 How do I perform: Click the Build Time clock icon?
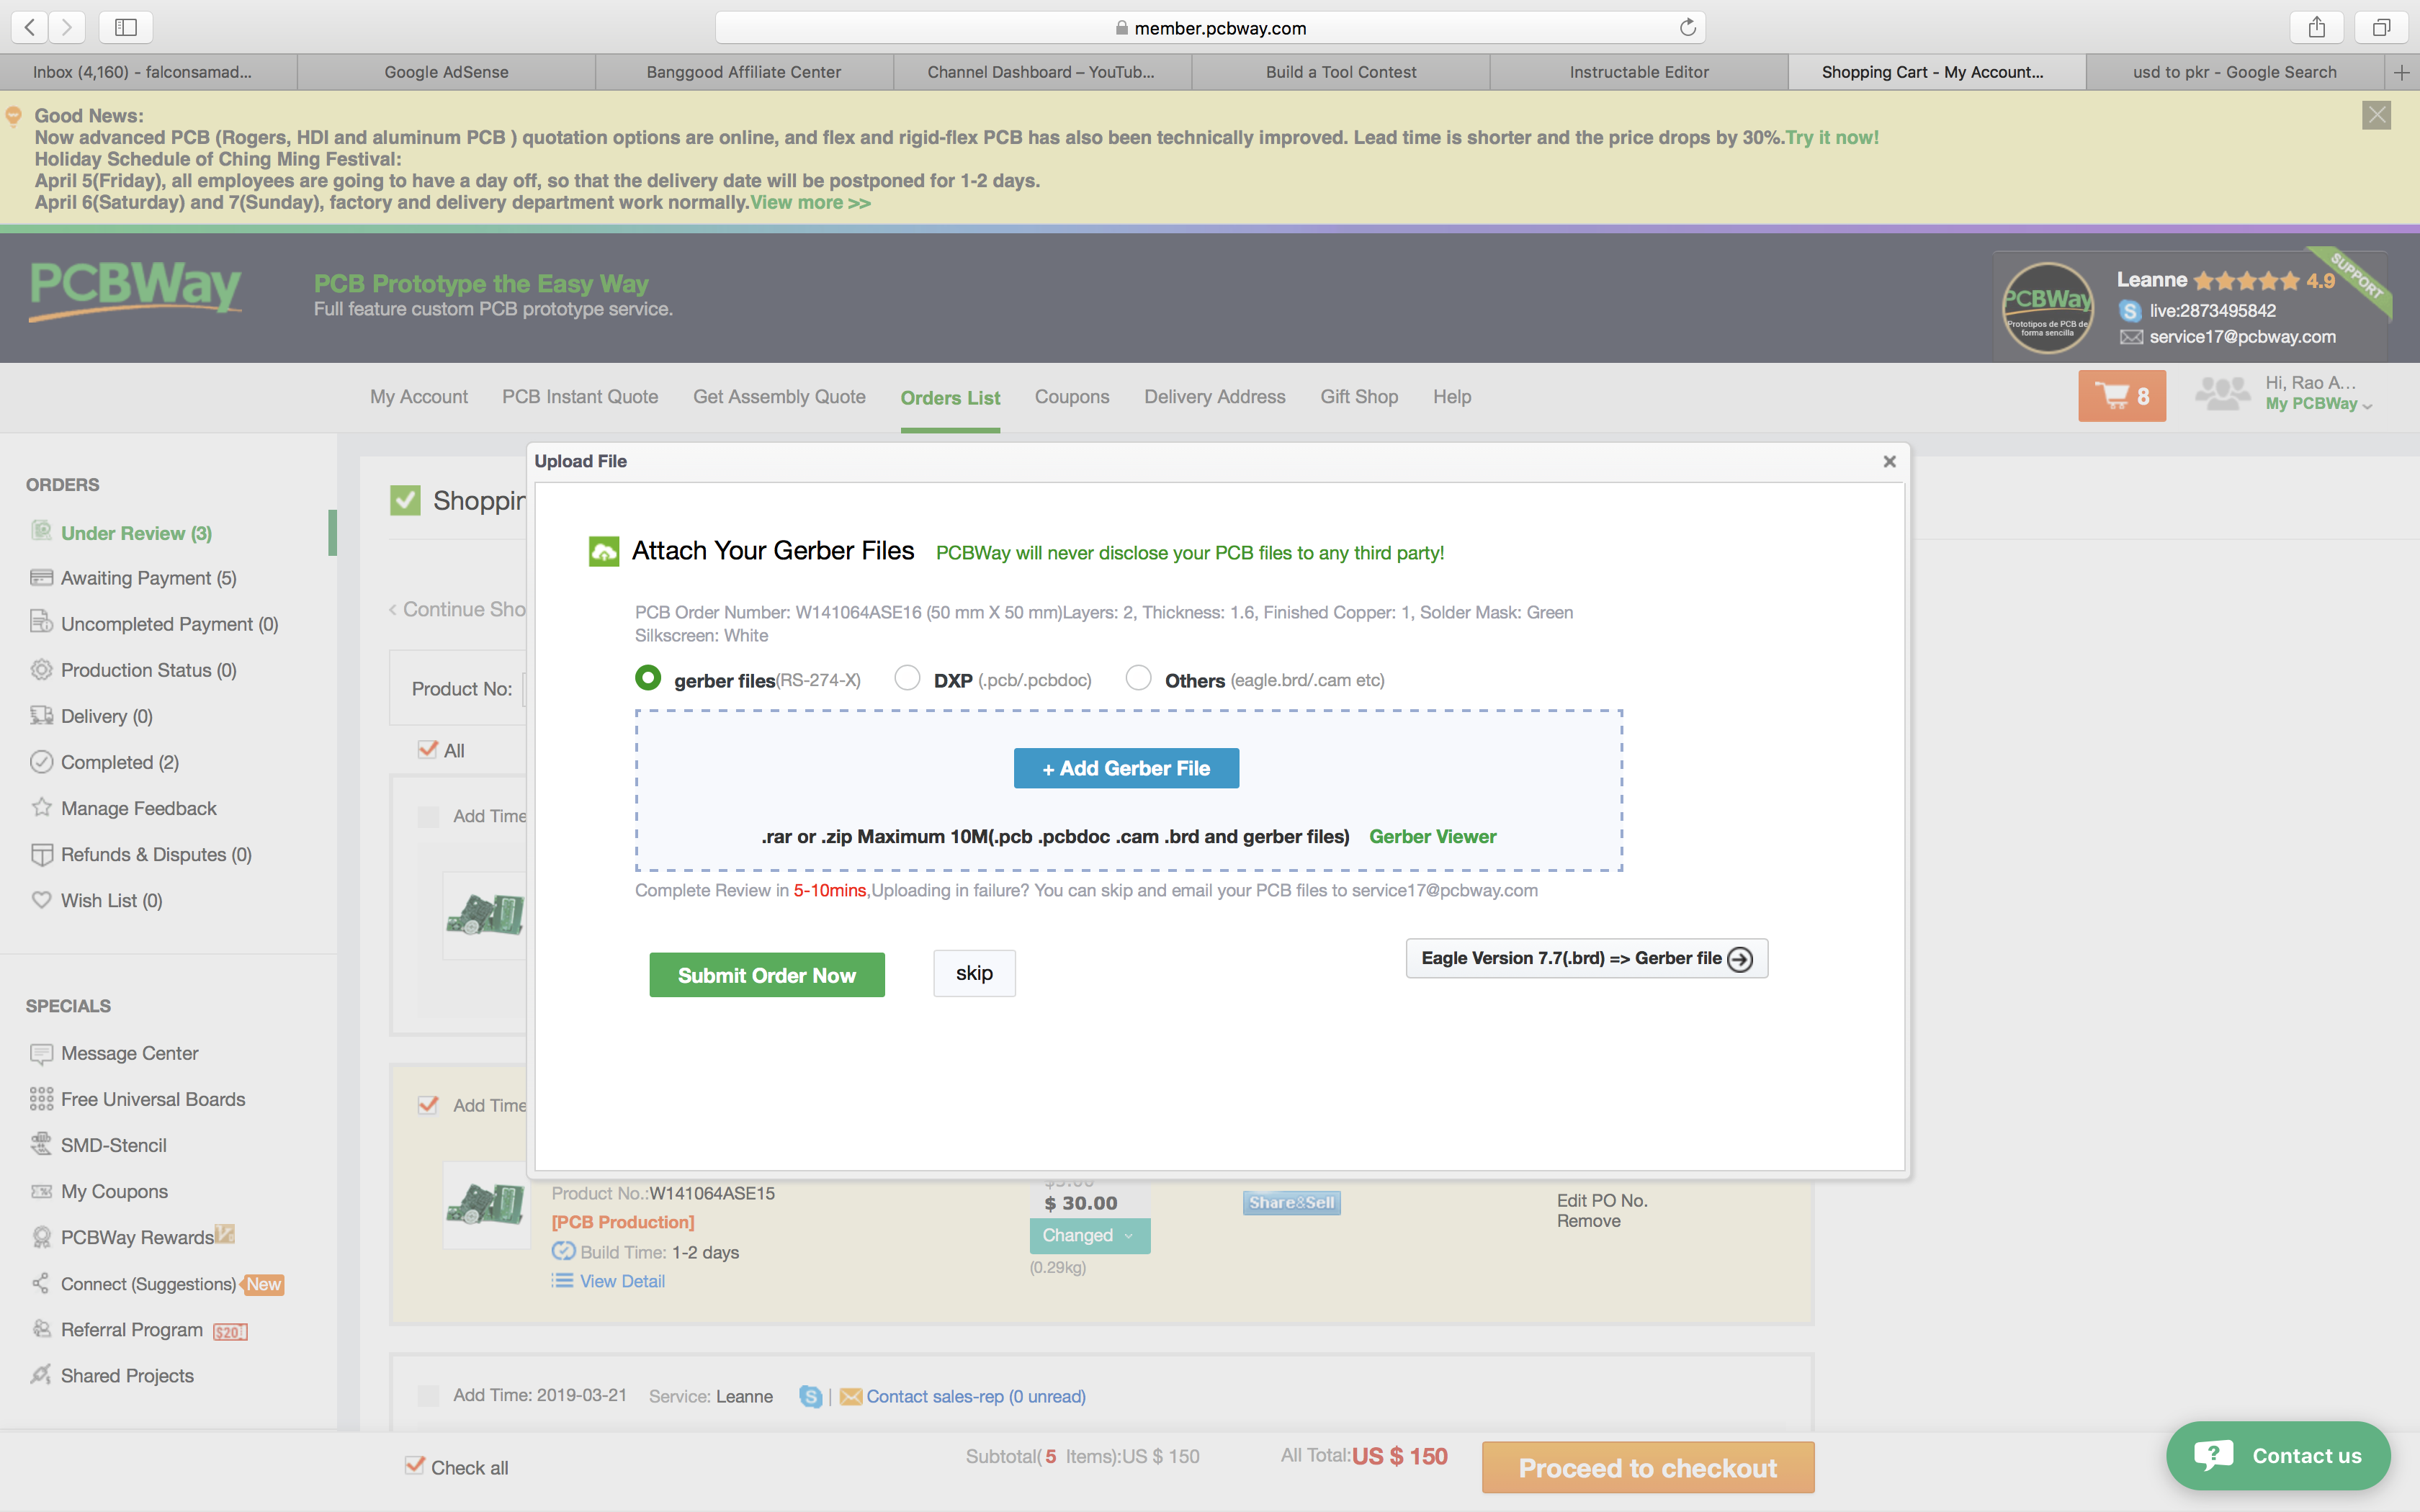tap(563, 1251)
